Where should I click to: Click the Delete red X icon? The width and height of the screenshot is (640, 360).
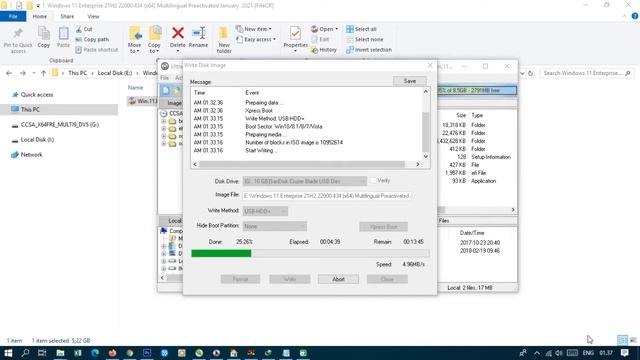click(178, 33)
